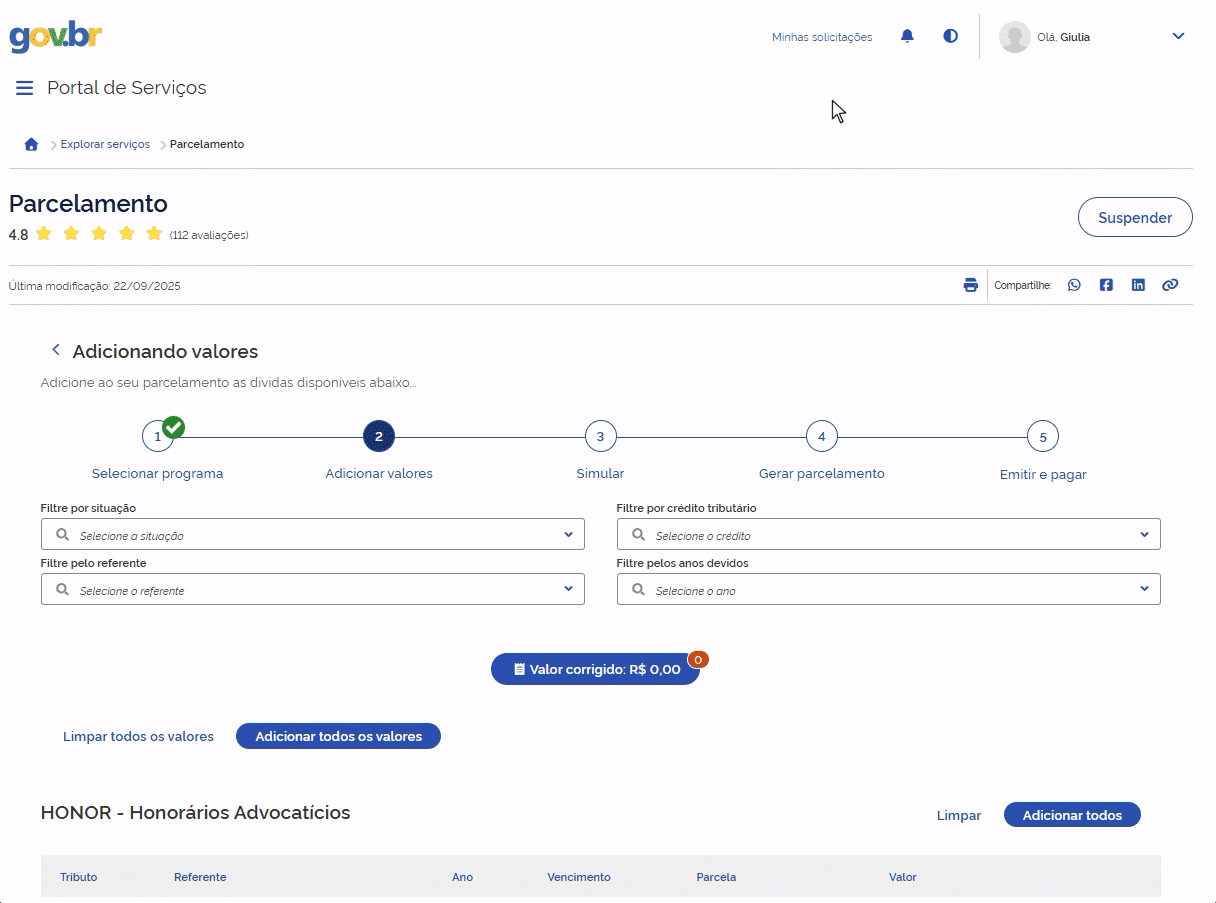Screen dimensions: 1216x903
Task: Click Limpar todos os valores
Action: [138, 736]
